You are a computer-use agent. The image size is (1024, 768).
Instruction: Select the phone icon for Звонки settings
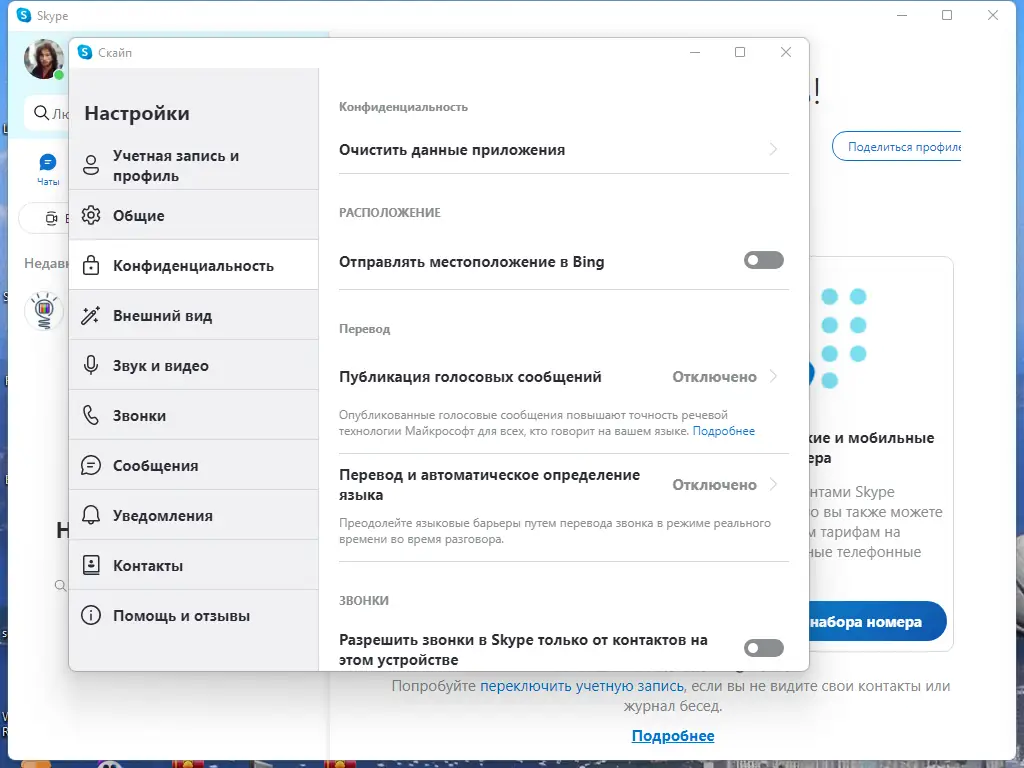[x=90, y=414]
